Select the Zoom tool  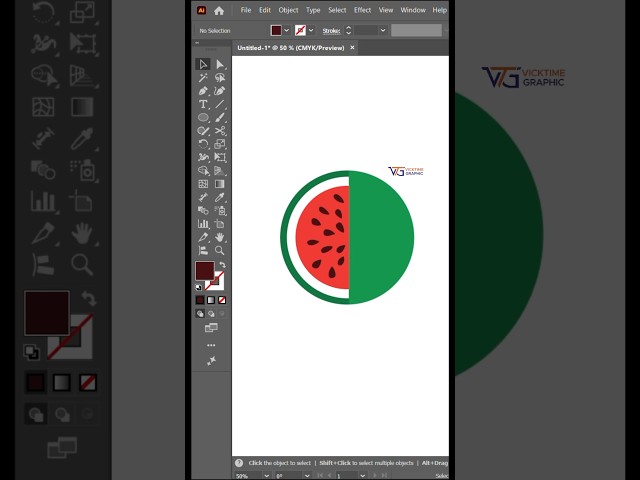[x=220, y=250]
